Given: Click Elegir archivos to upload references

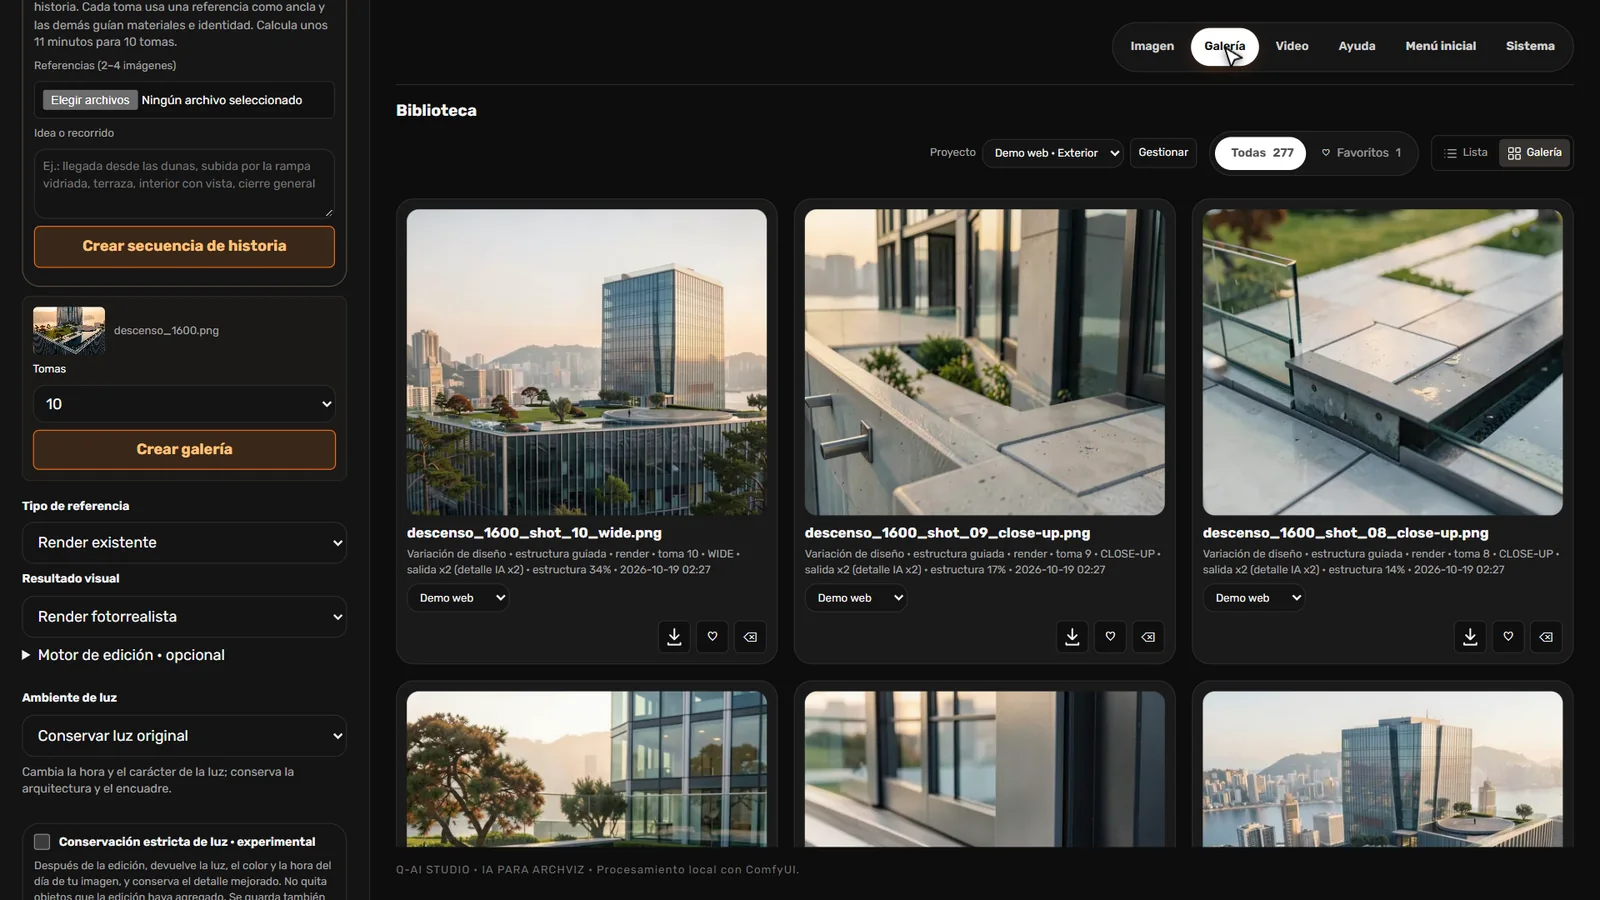Looking at the screenshot, I should pyautogui.click(x=90, y=100).
